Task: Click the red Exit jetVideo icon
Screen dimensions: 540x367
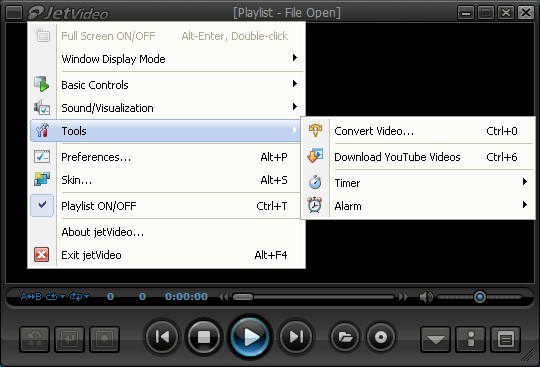Action: [x=42, y=255]
